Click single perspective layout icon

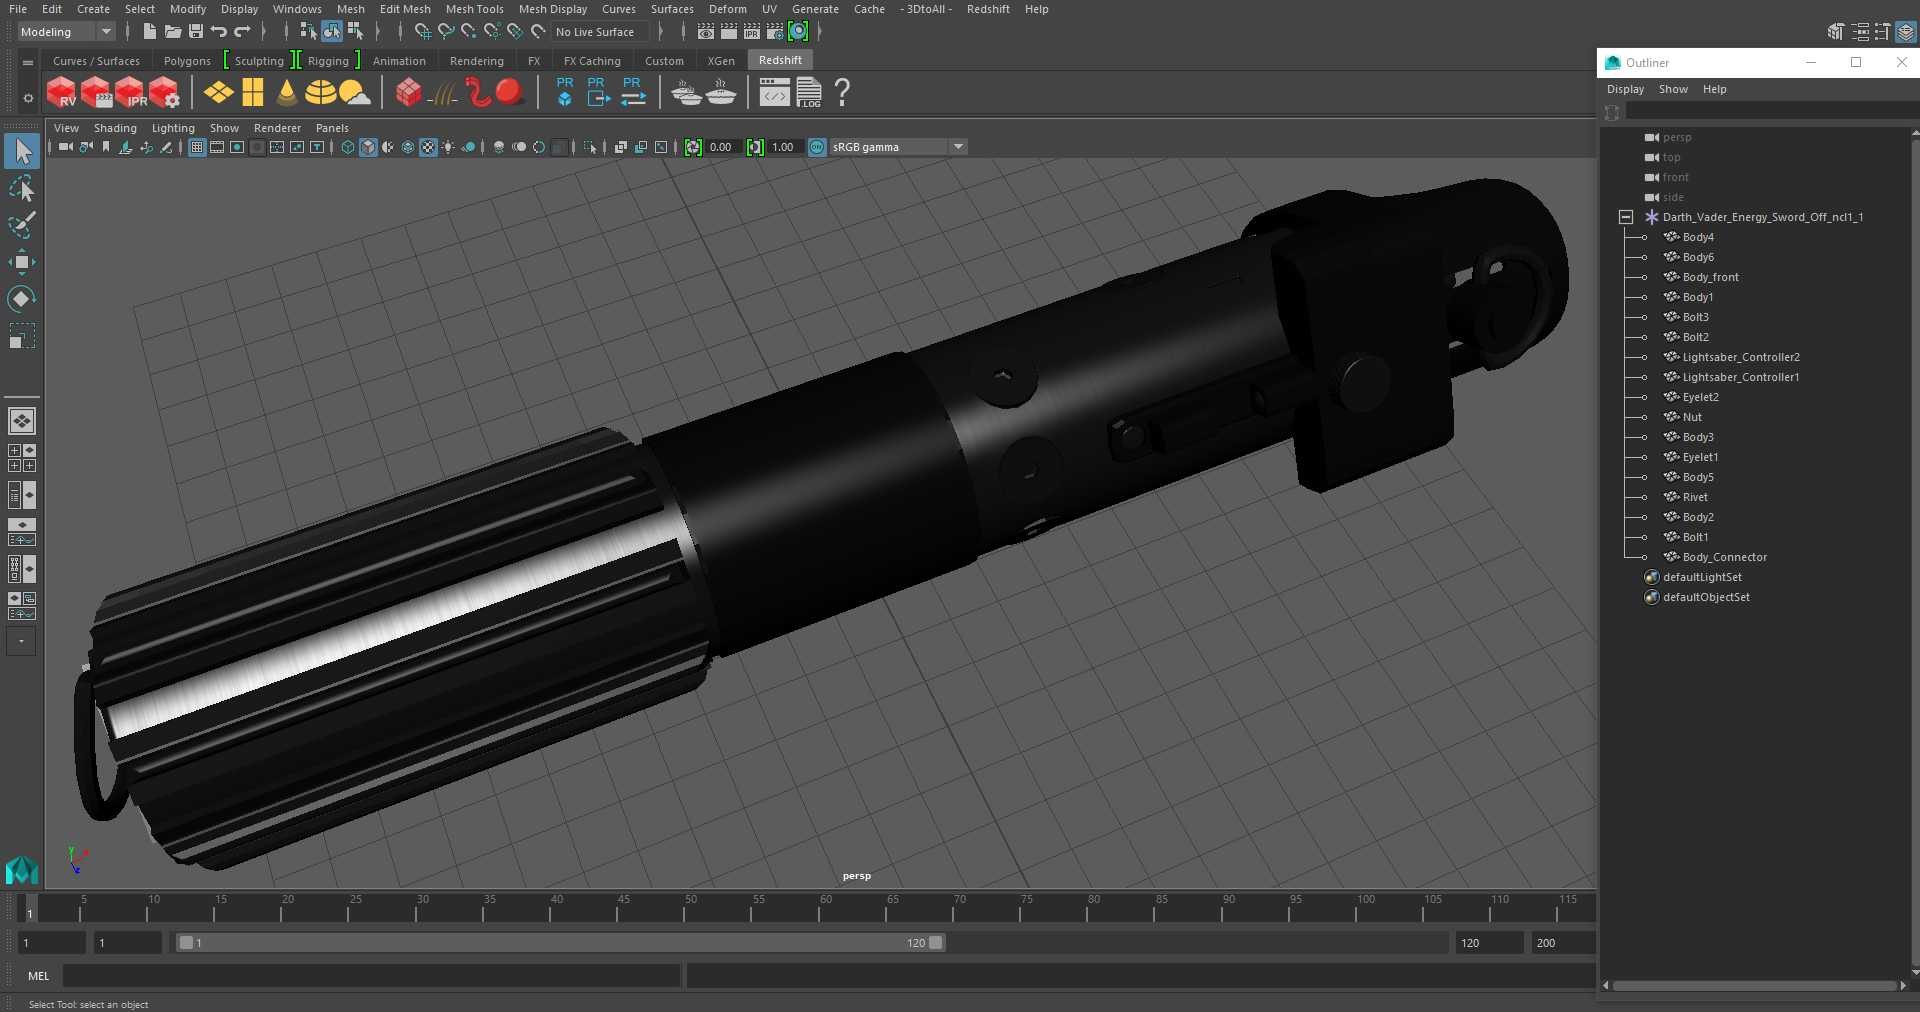22,421
